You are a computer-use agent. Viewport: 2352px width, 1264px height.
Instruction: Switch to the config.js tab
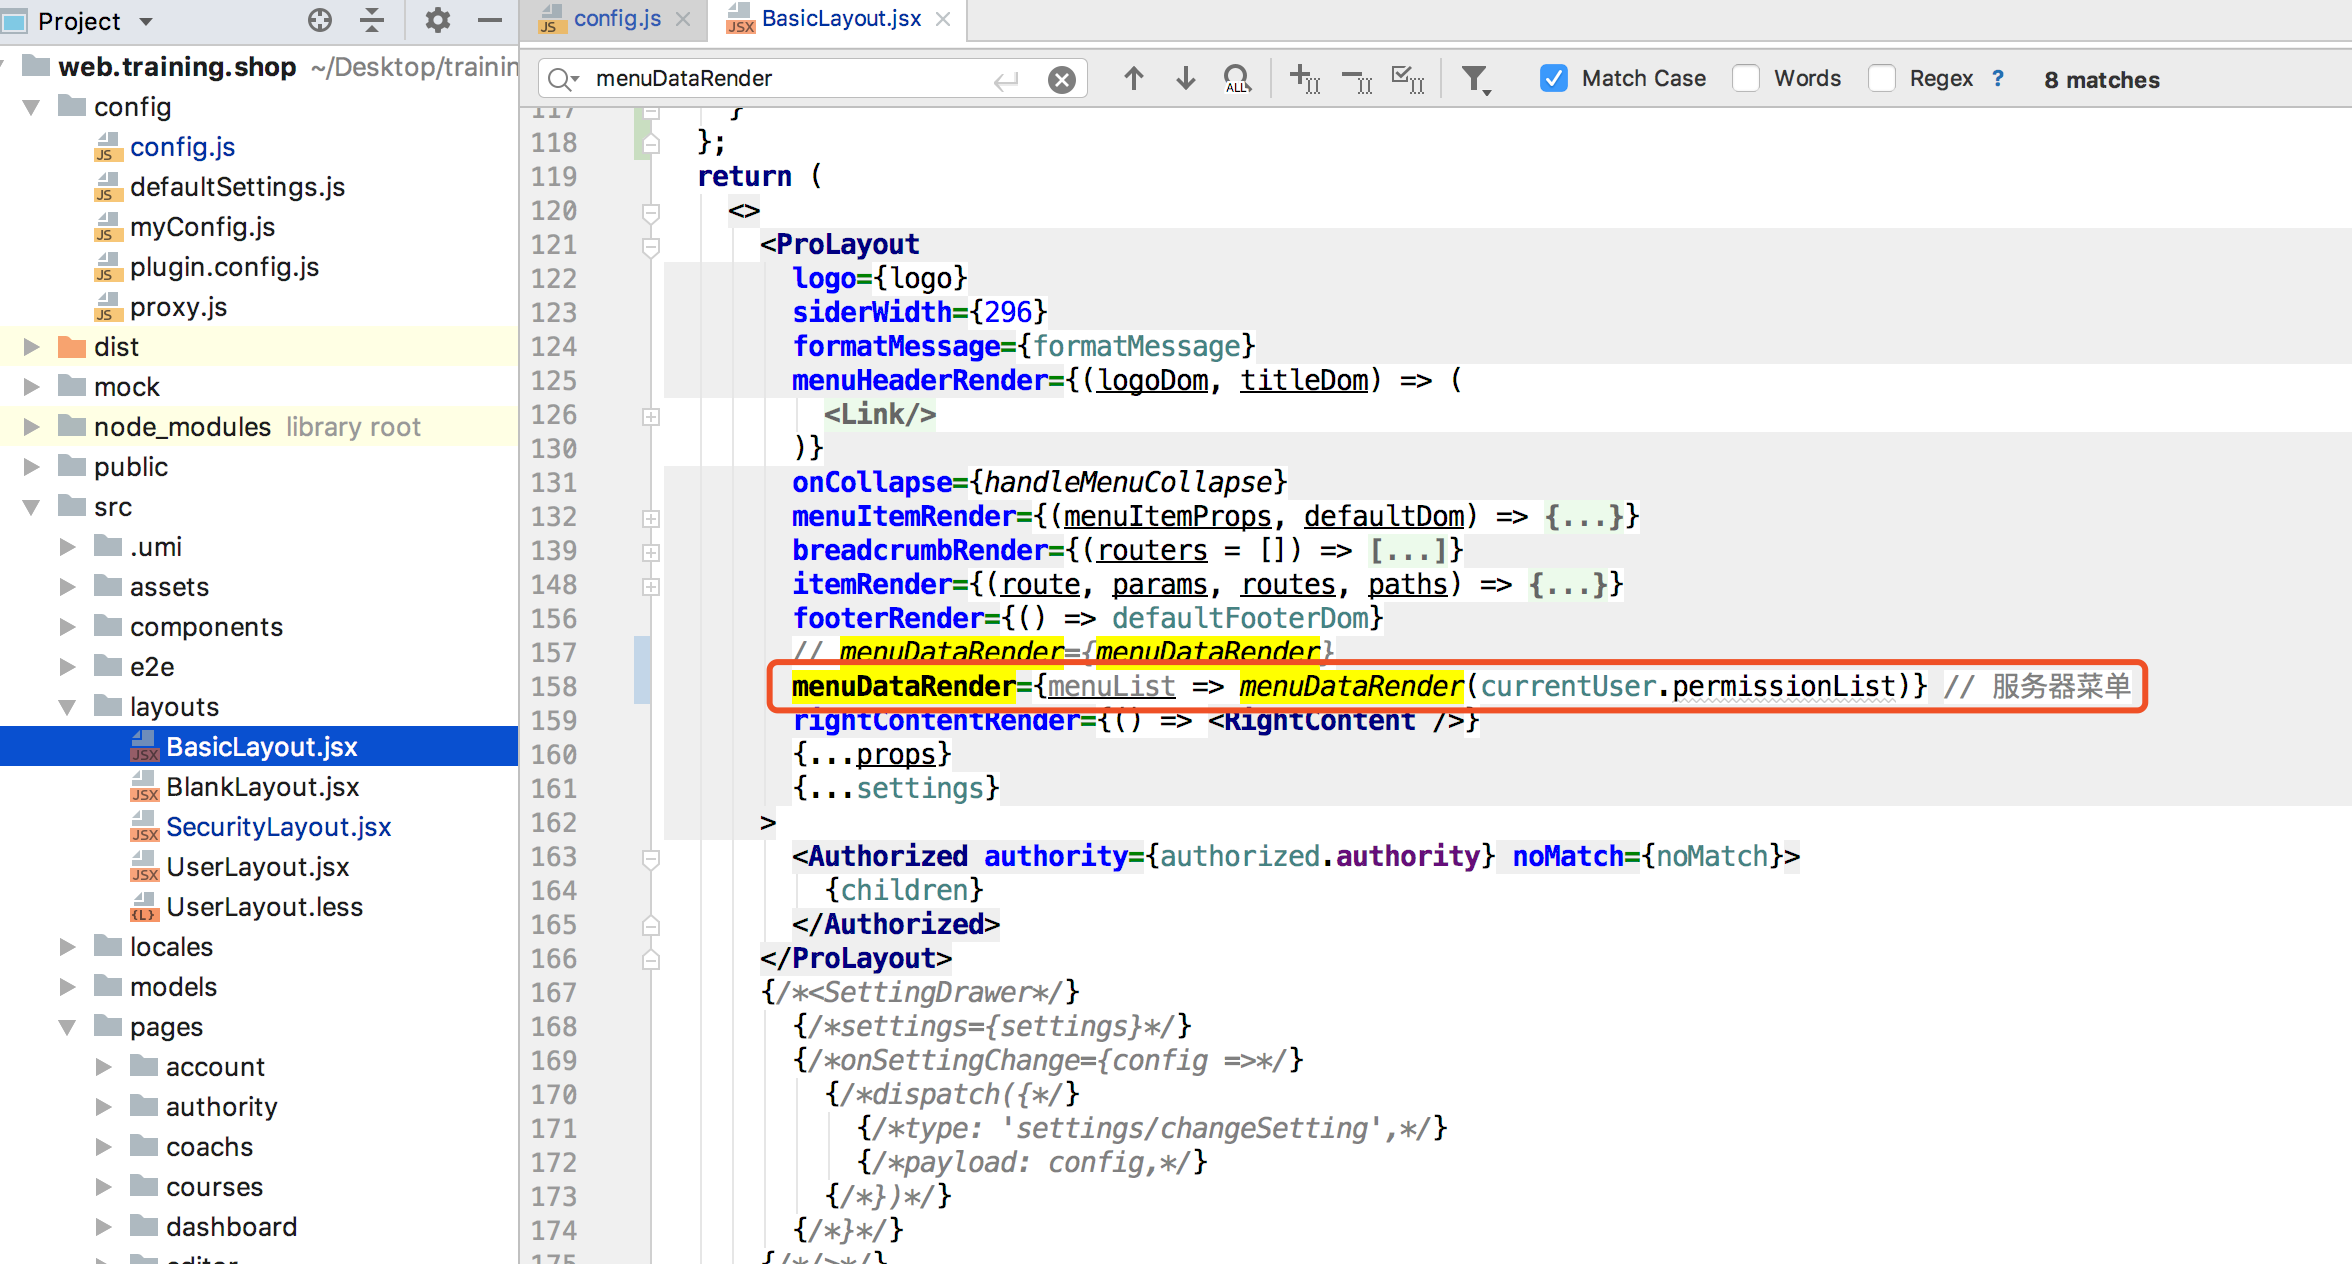[x=616, y=19]
